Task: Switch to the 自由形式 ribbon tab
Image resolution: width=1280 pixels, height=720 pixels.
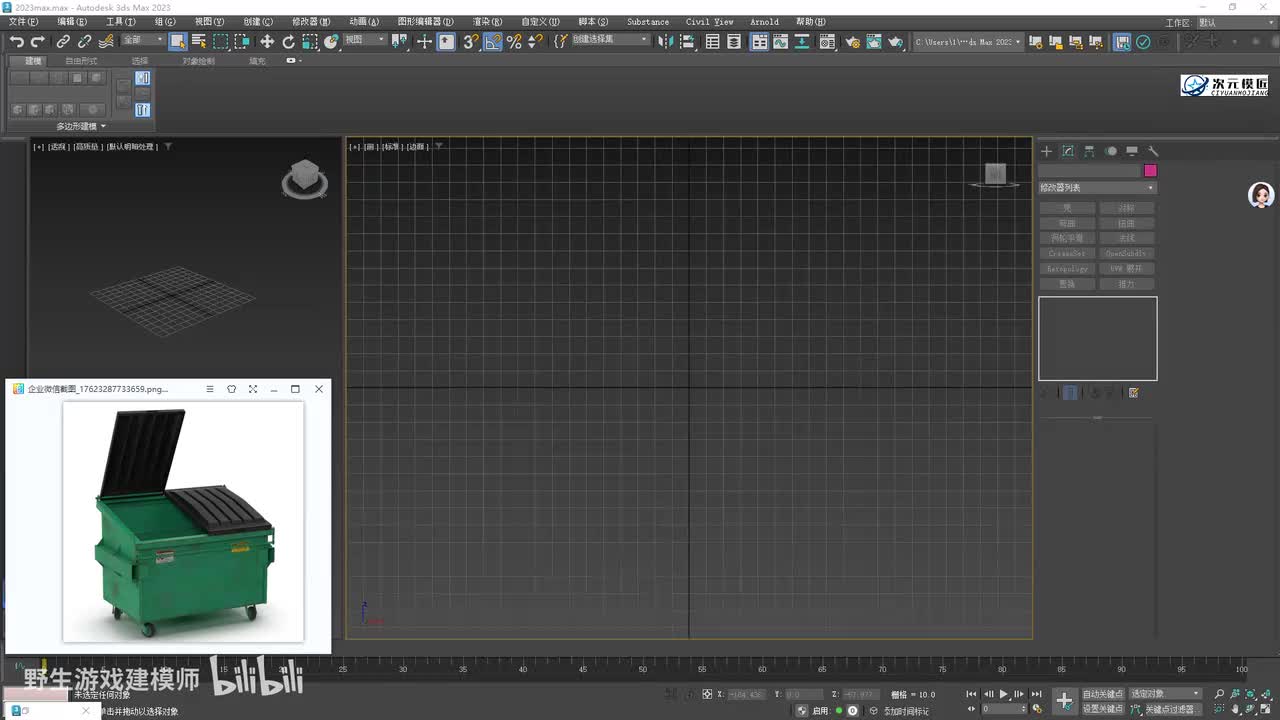Action: tap(81, 61)
